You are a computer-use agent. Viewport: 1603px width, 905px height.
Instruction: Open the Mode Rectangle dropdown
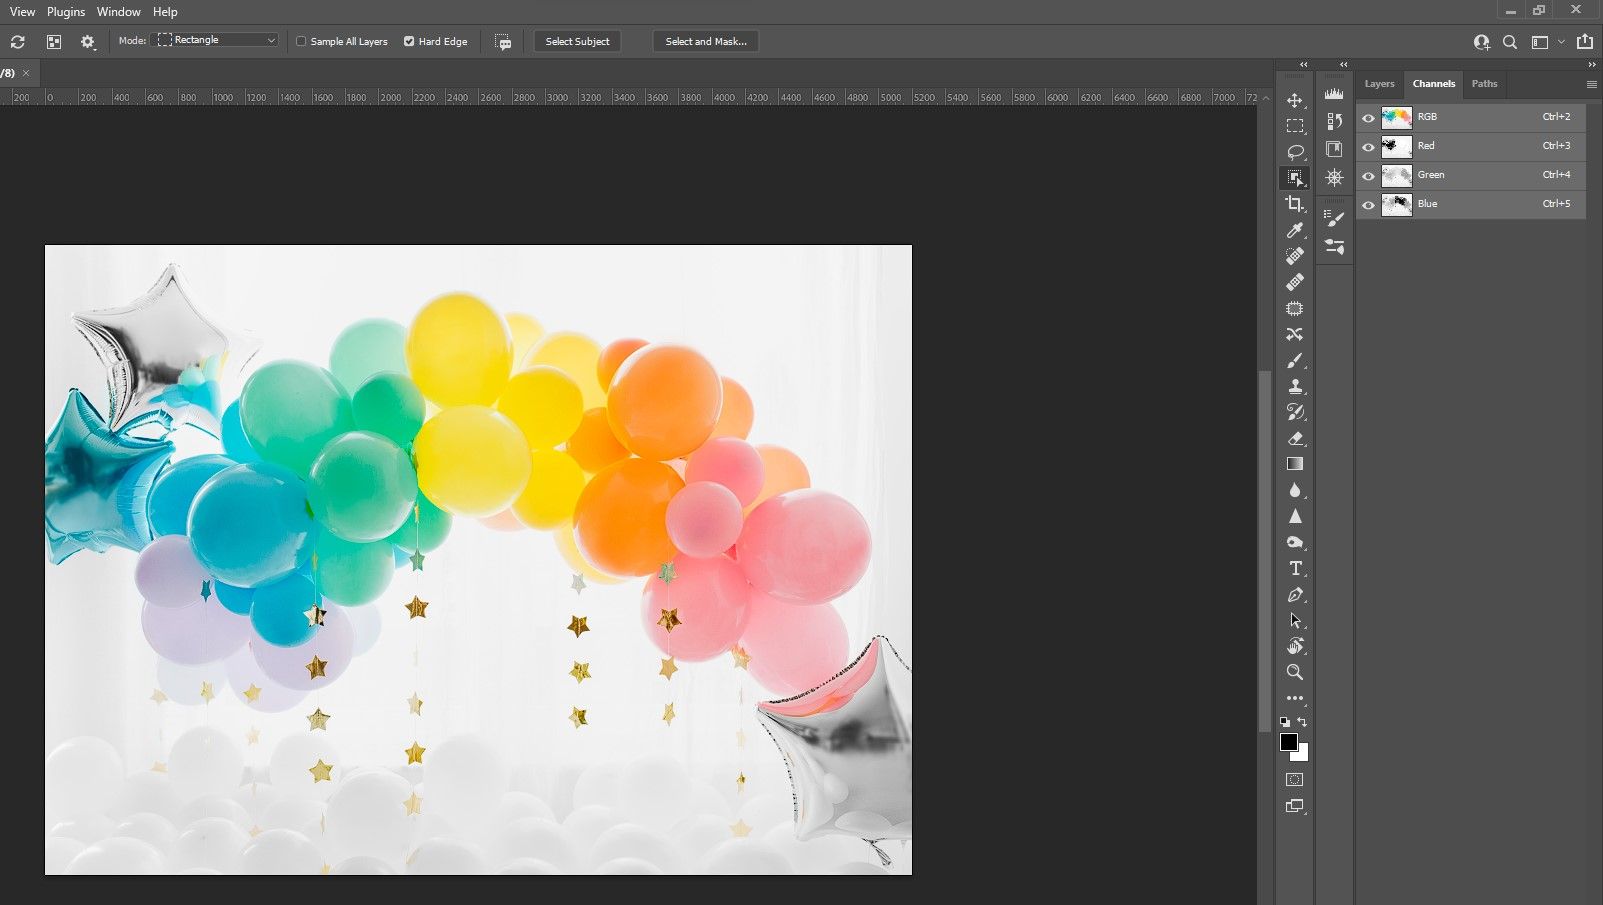coord(217,40)
